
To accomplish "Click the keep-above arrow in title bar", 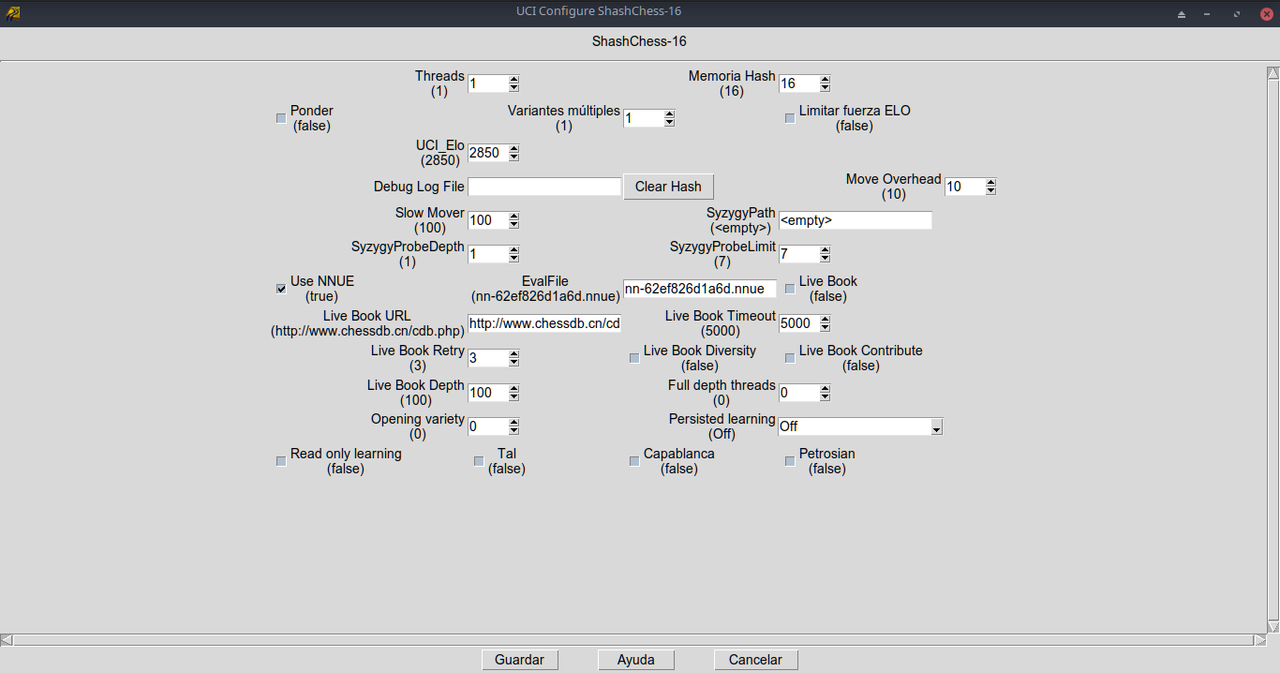I will [1181, 14].
